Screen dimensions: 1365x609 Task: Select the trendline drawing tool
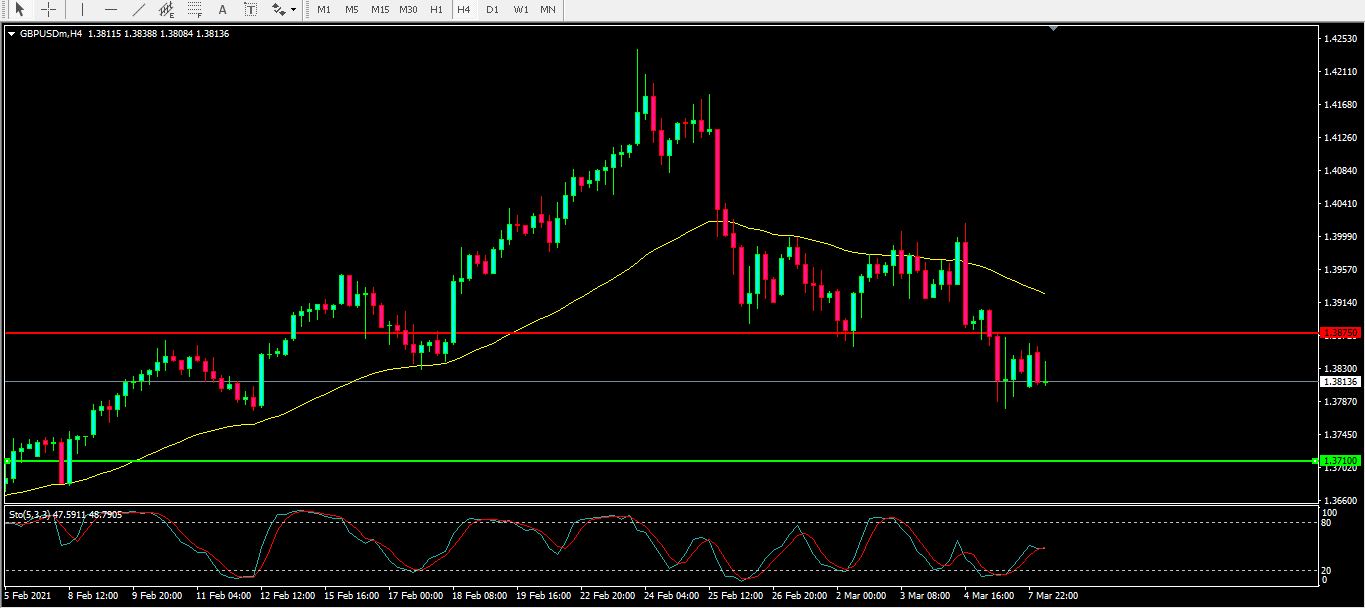(139, 9)
